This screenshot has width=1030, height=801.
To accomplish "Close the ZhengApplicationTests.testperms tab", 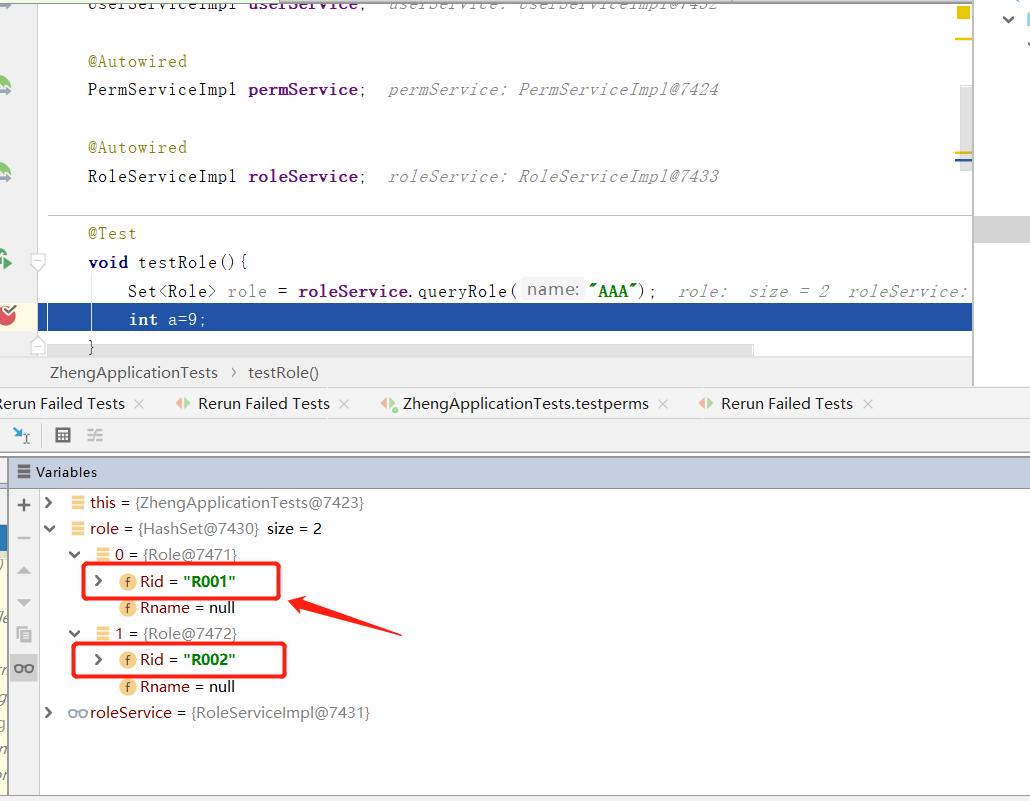I will [x=663, y=404].
